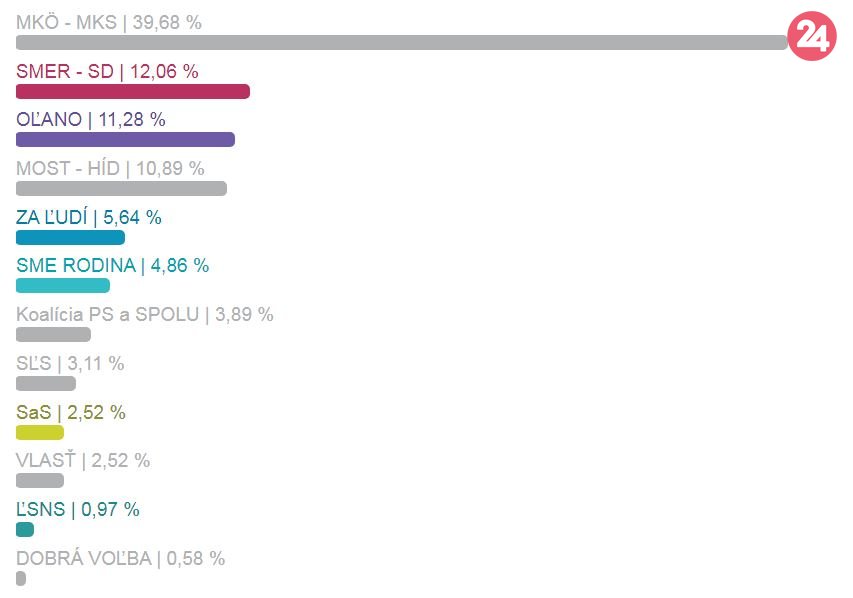Click the gray MOST - HÍD bar
The width and height of the screenshot is (853, 598).
121,188
